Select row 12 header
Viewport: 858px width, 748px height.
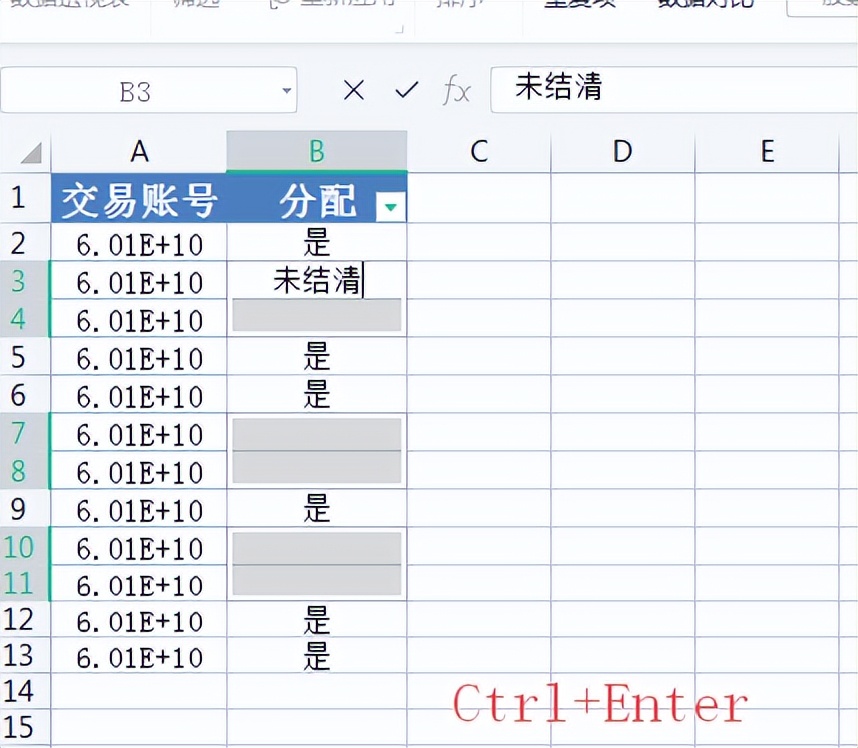25,619
